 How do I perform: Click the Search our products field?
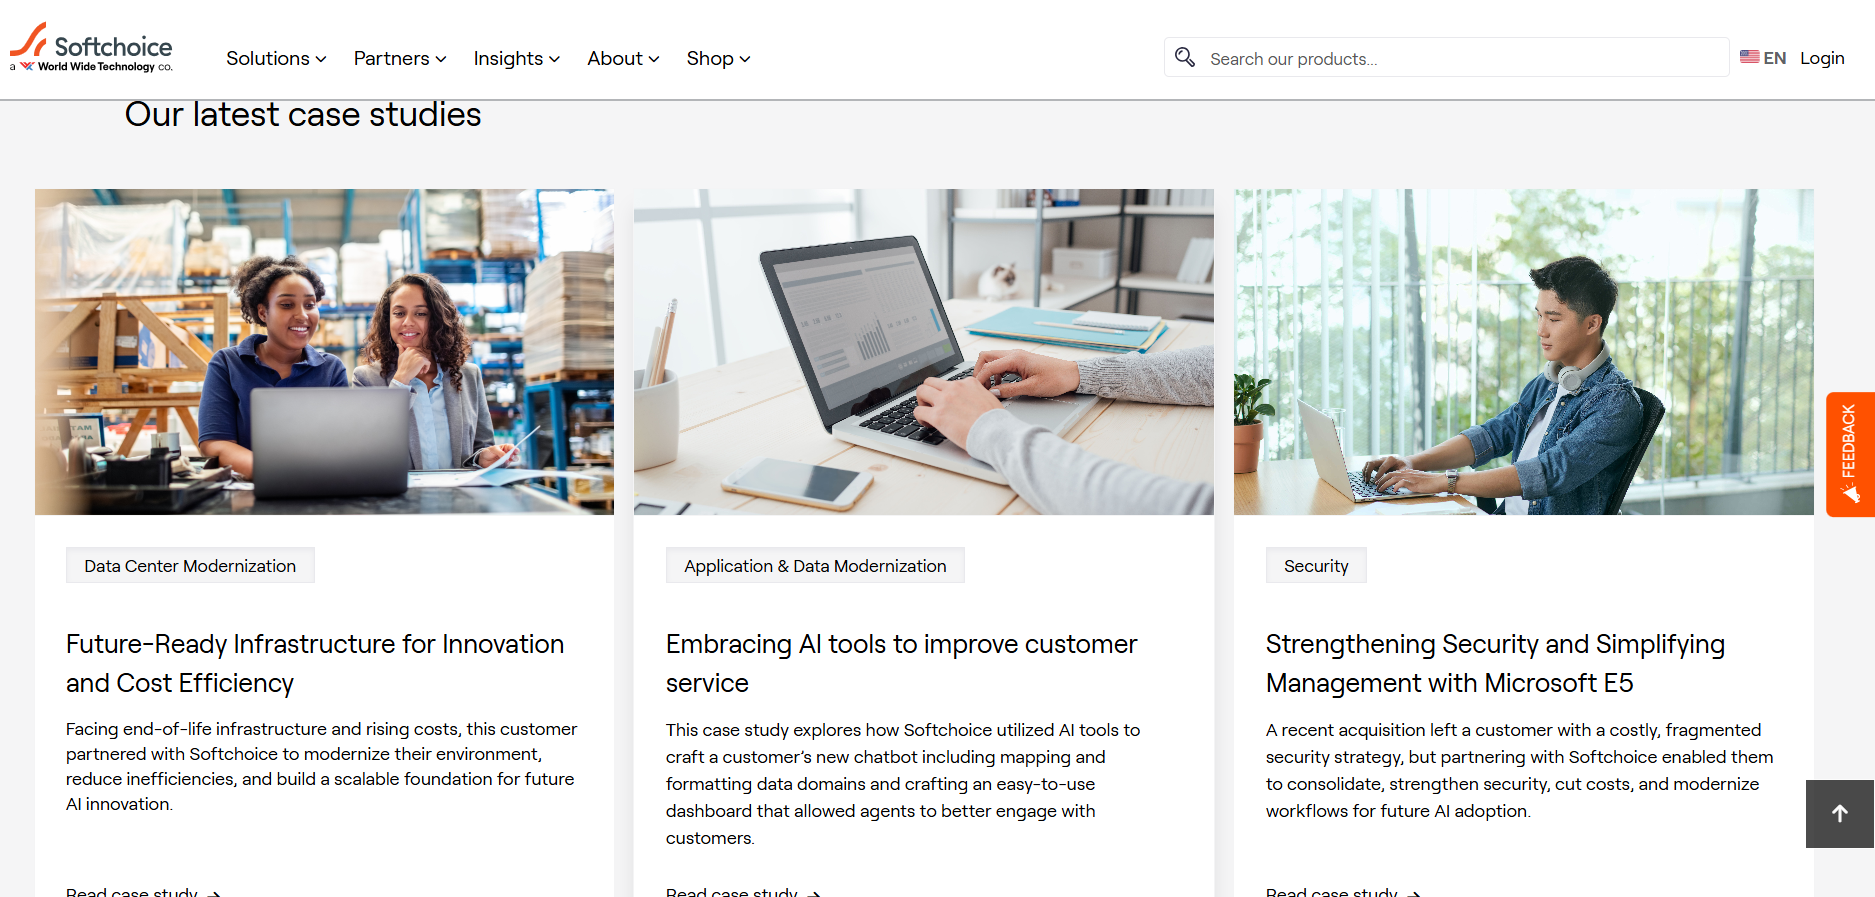(1446, 58)
